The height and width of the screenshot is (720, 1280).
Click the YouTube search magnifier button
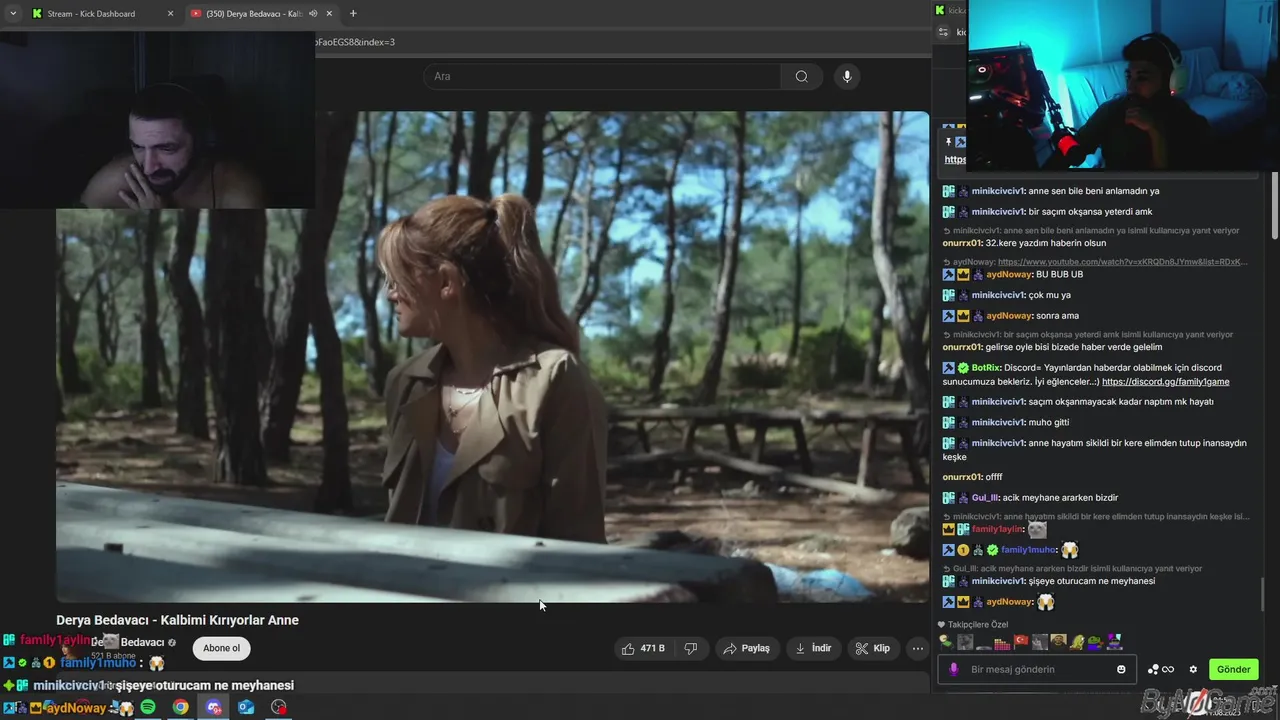pos(801,76)
